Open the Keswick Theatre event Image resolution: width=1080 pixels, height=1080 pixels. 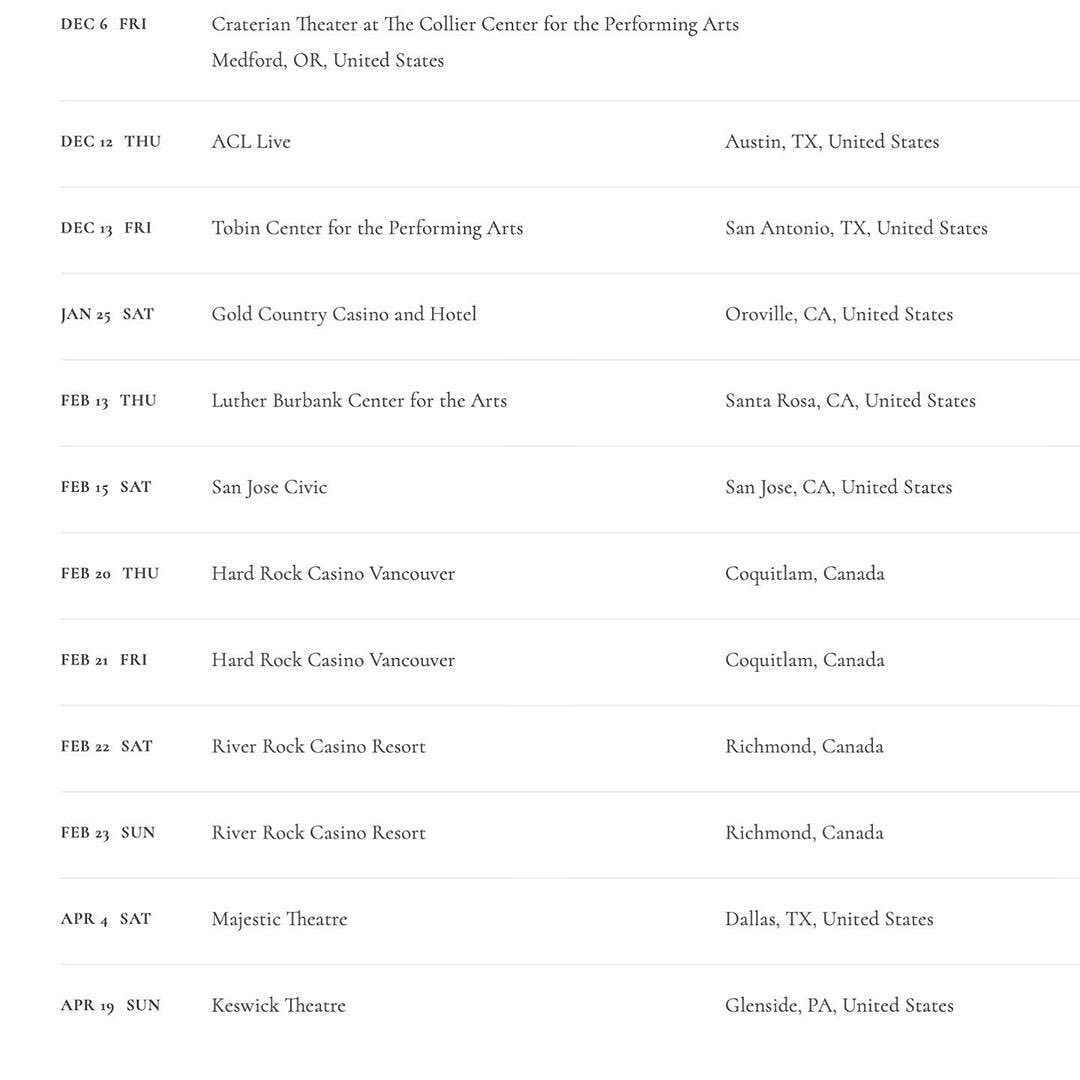tap(278, 1006)
